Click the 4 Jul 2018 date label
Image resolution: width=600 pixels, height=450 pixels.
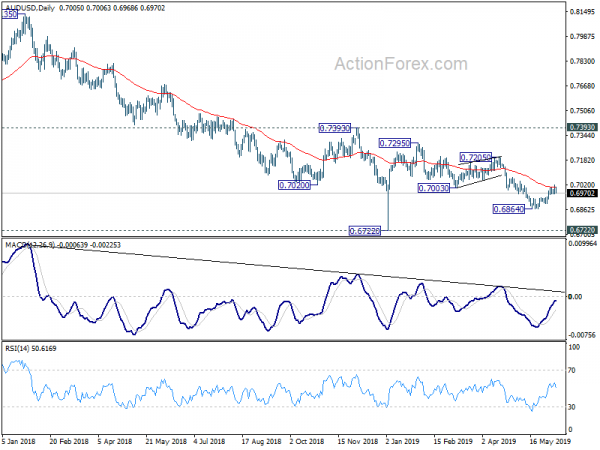pyautogui.click(x=209, y=441)
